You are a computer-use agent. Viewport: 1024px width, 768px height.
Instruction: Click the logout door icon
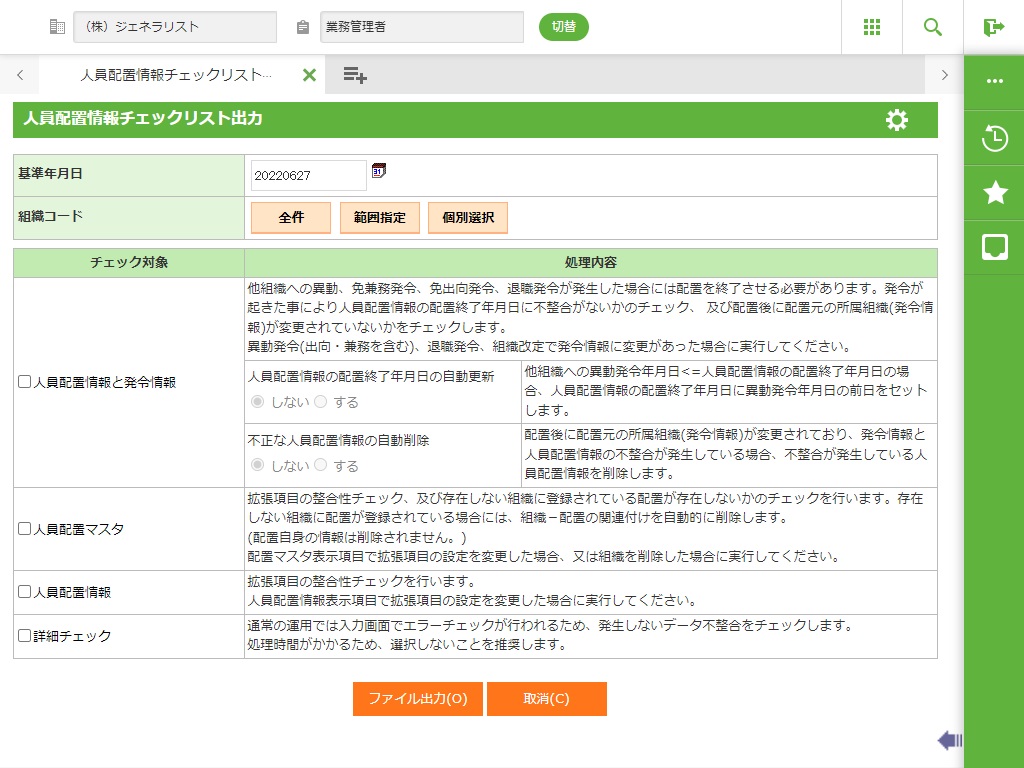click(993, 27)
